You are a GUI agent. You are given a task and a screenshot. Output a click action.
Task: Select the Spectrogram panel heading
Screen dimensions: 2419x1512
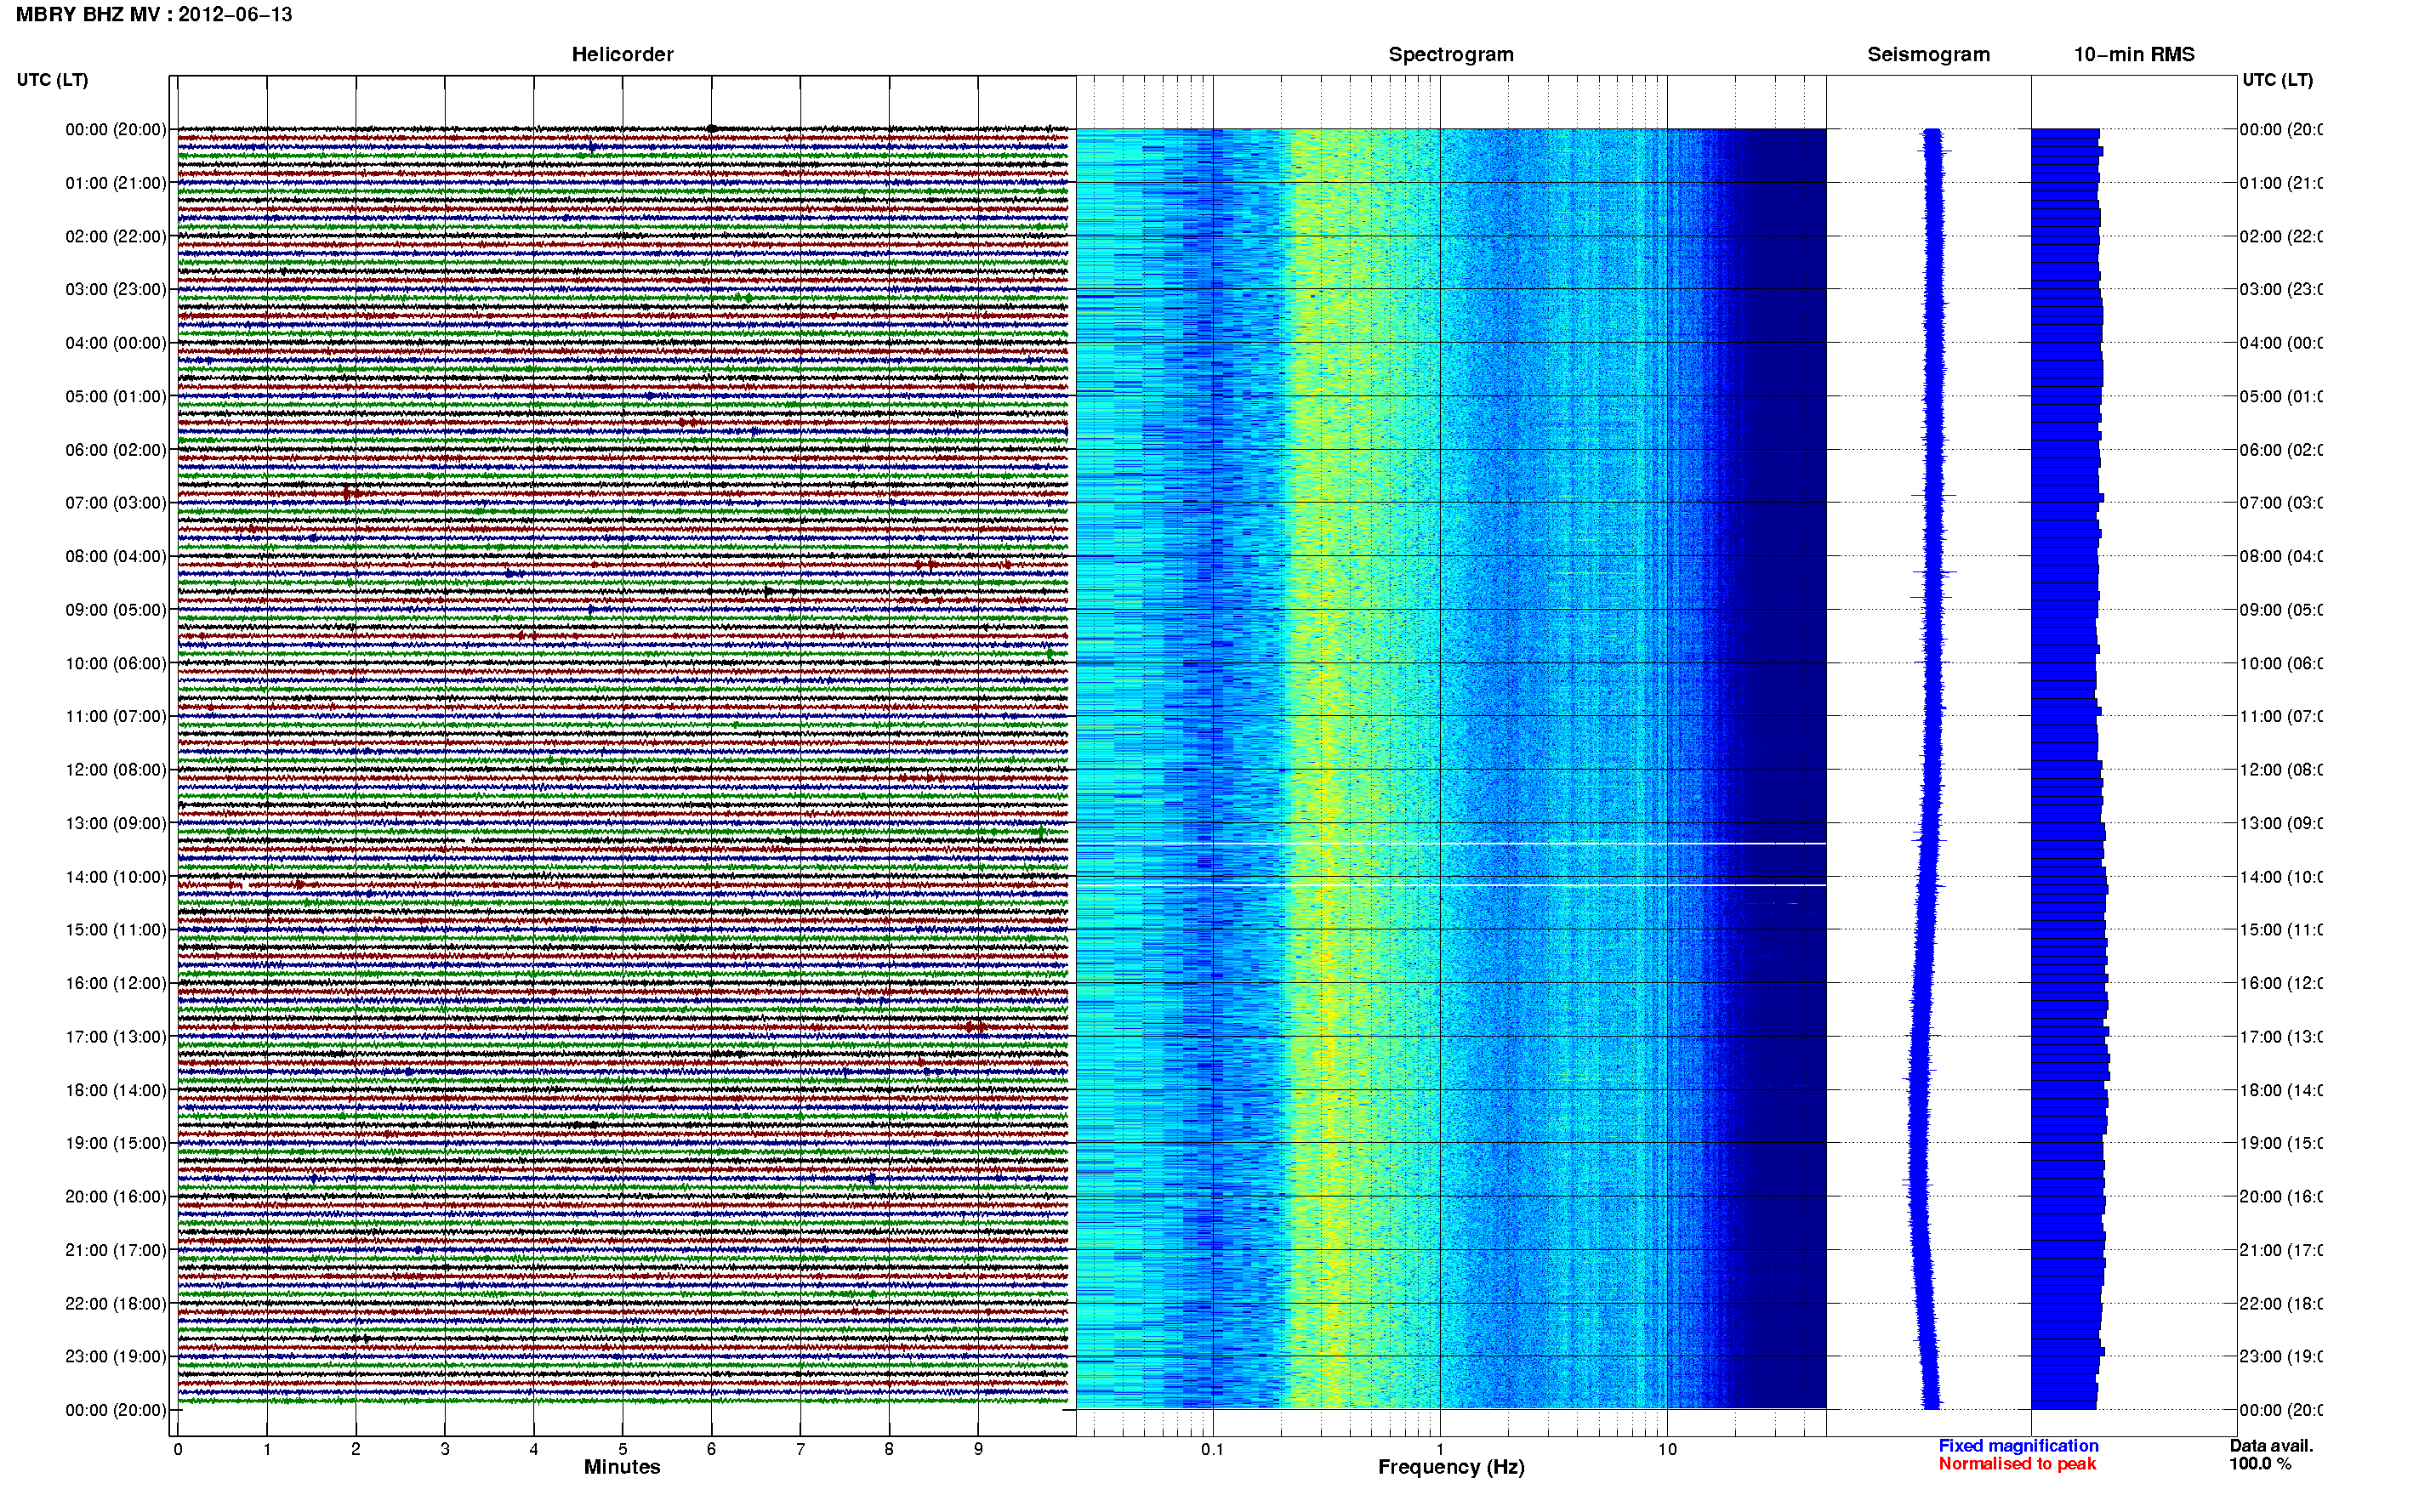click(x=1451, y=54)
